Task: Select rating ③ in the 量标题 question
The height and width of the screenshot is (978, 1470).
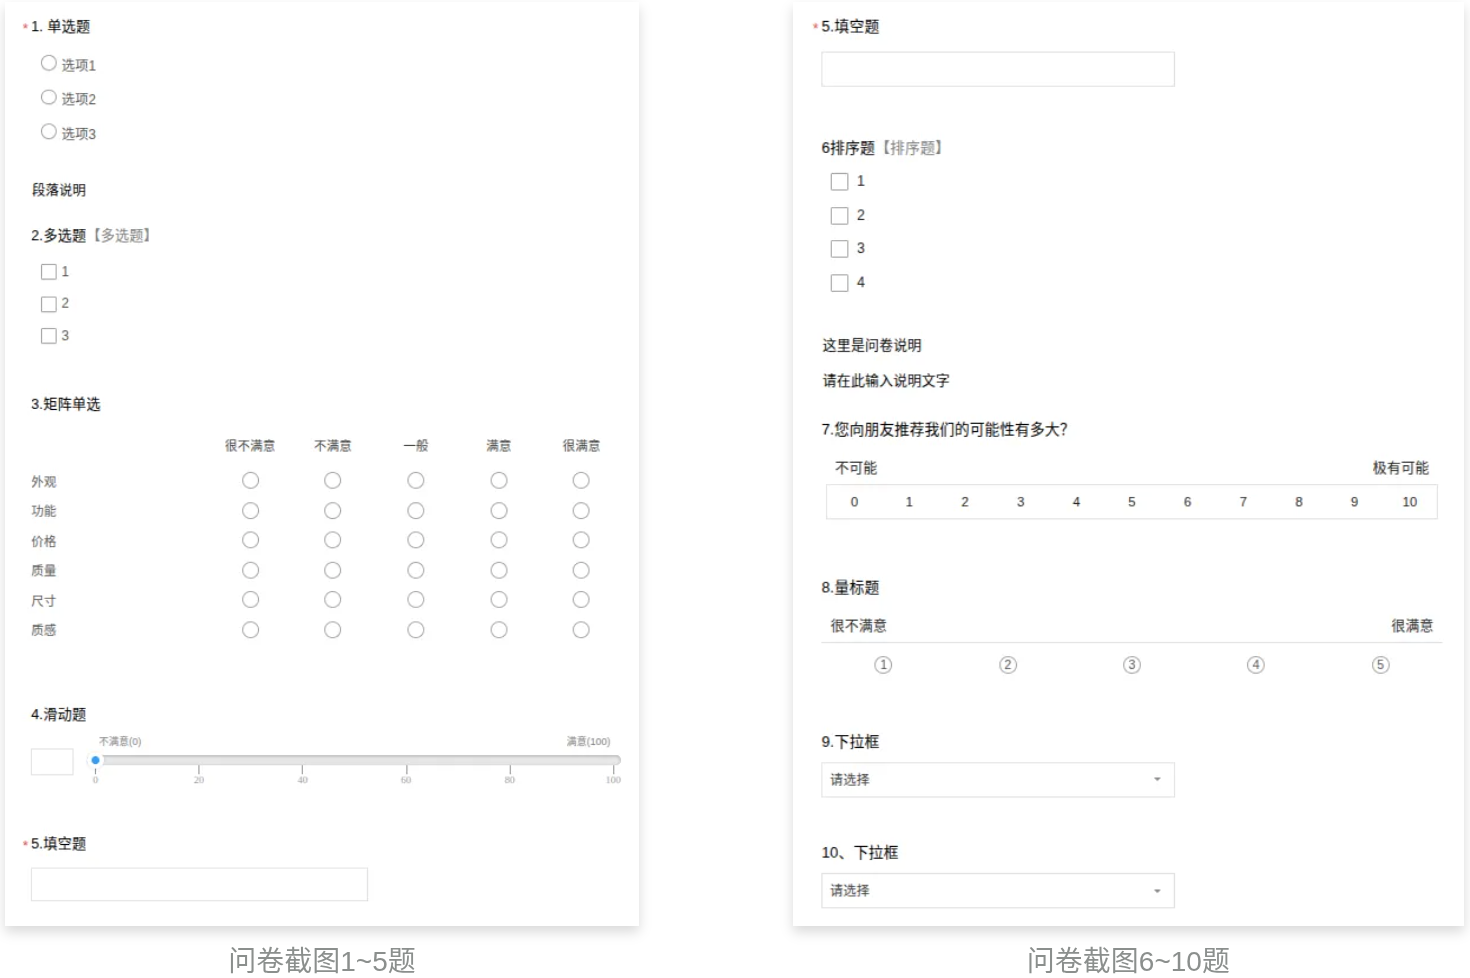Action: tap(1131, 664)
